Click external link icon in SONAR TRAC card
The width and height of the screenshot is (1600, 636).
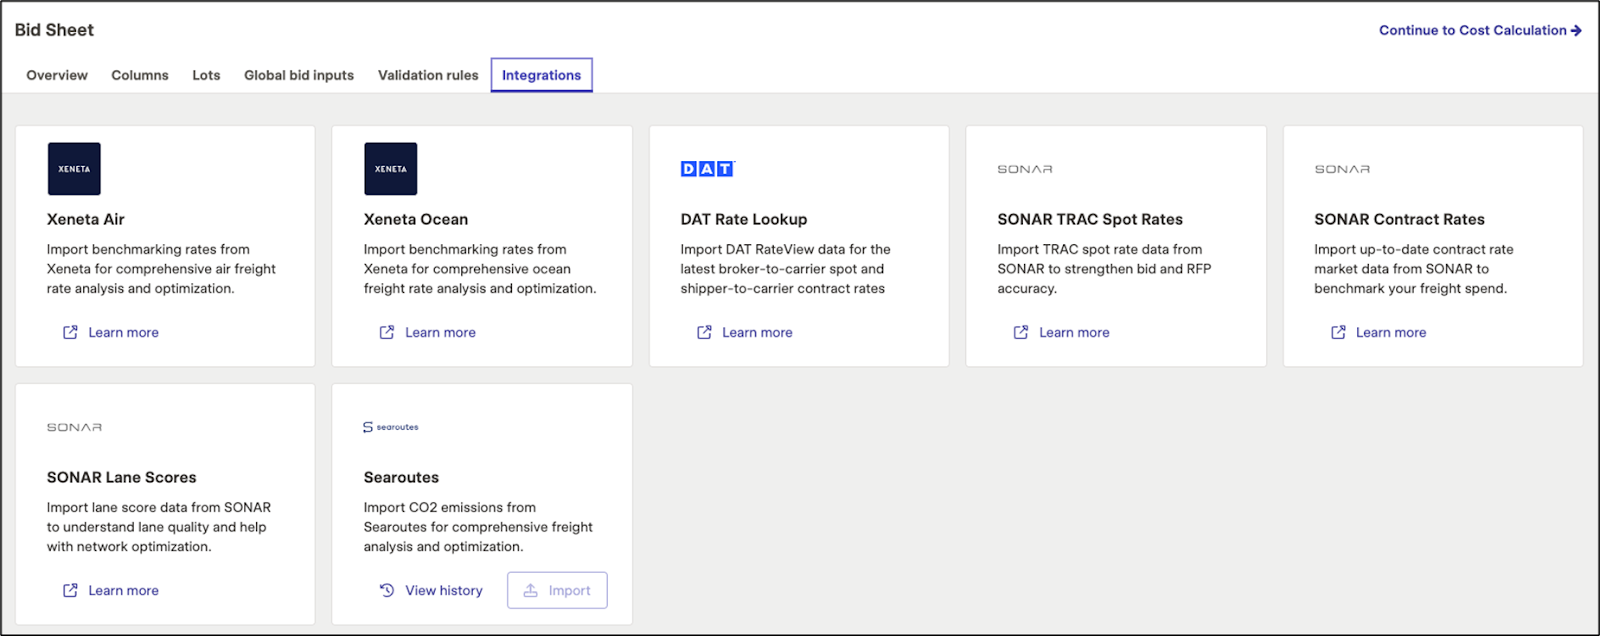1021,332
